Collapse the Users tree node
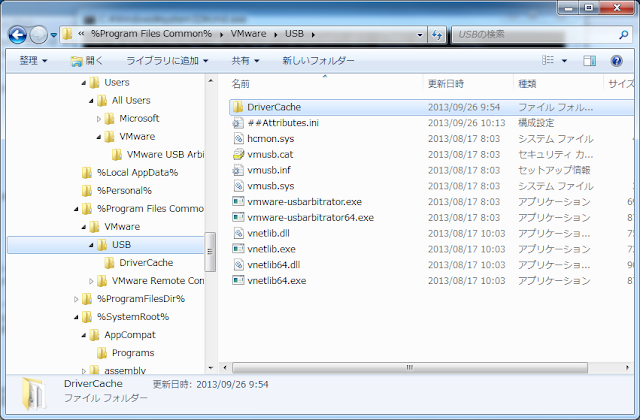Screen dimensions: 640x420 [84, 83]
